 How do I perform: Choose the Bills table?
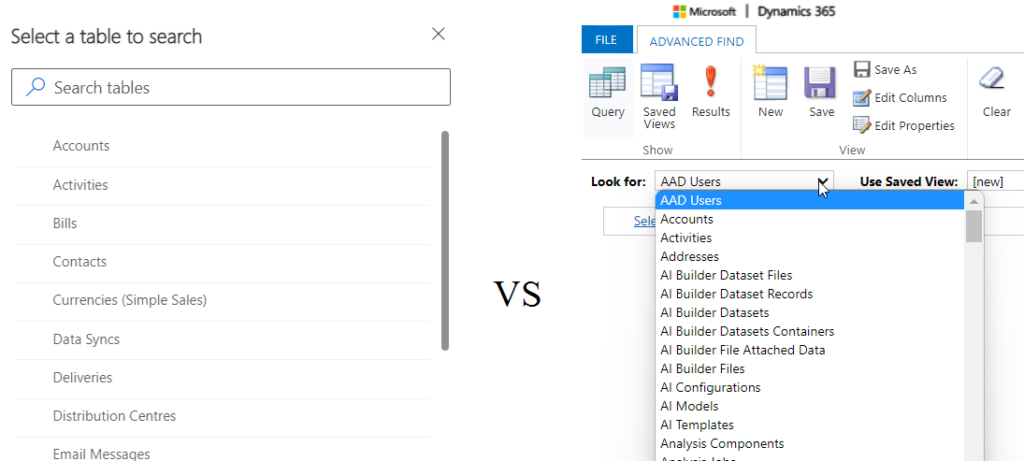pyautogui.click(x=223, y=223)
